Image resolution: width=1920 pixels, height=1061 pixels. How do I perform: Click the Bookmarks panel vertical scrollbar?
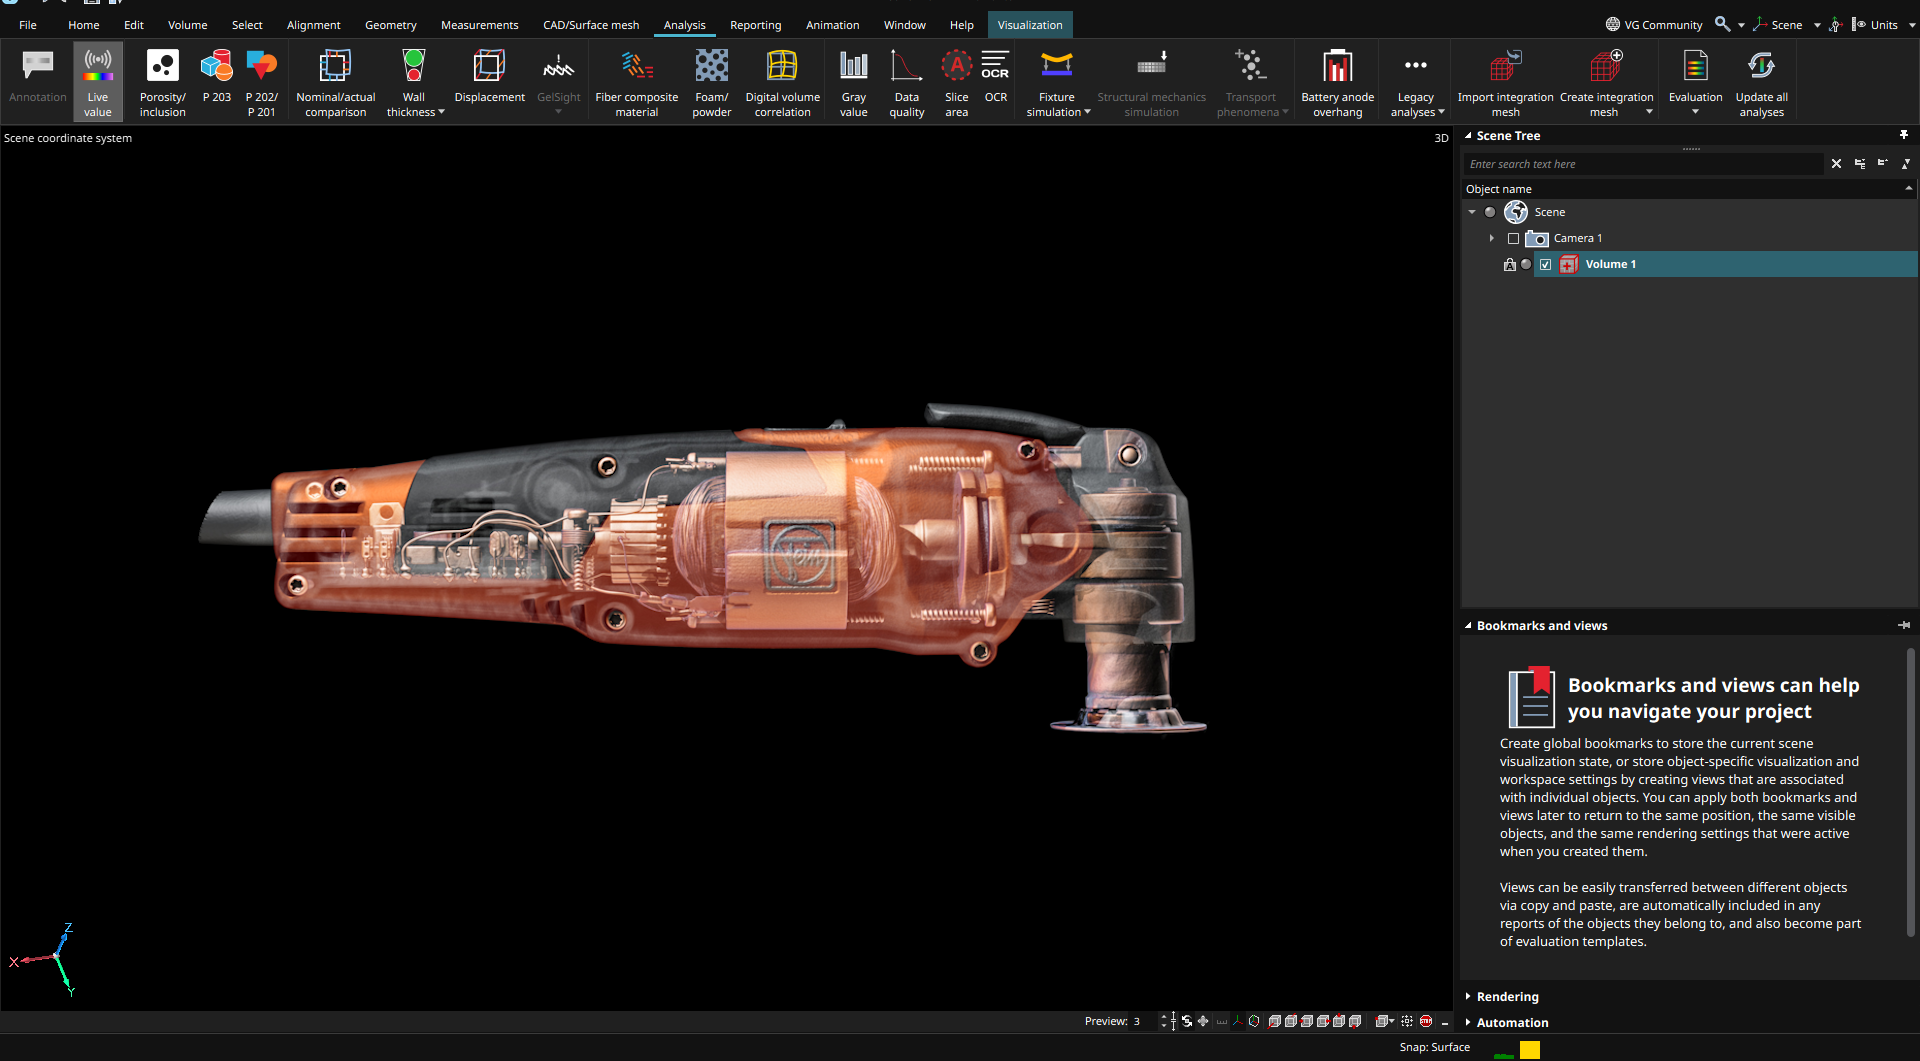[x=1910, y=792]
